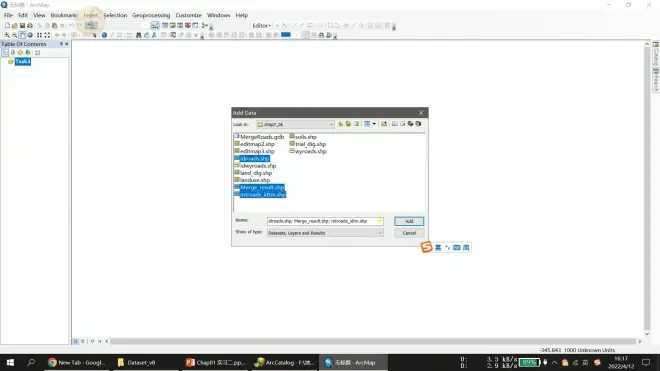Click Up One Level icon in Add Data
This screenshot has height=371, width=660.
[341, 124]
